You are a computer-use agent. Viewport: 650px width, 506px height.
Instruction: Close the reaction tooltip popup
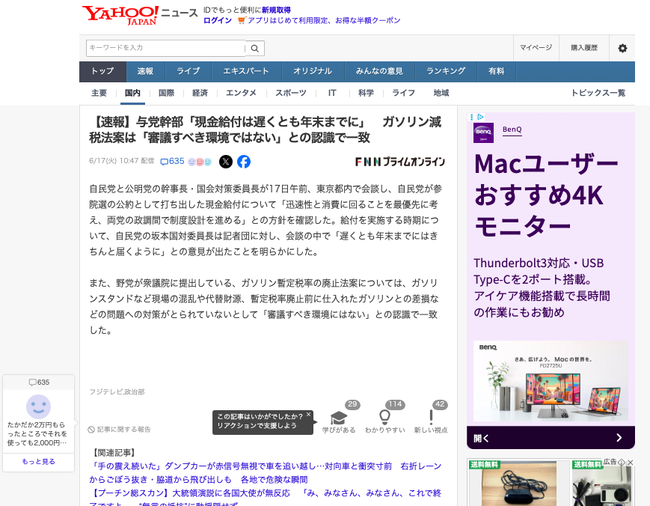[x=308, y=414]
